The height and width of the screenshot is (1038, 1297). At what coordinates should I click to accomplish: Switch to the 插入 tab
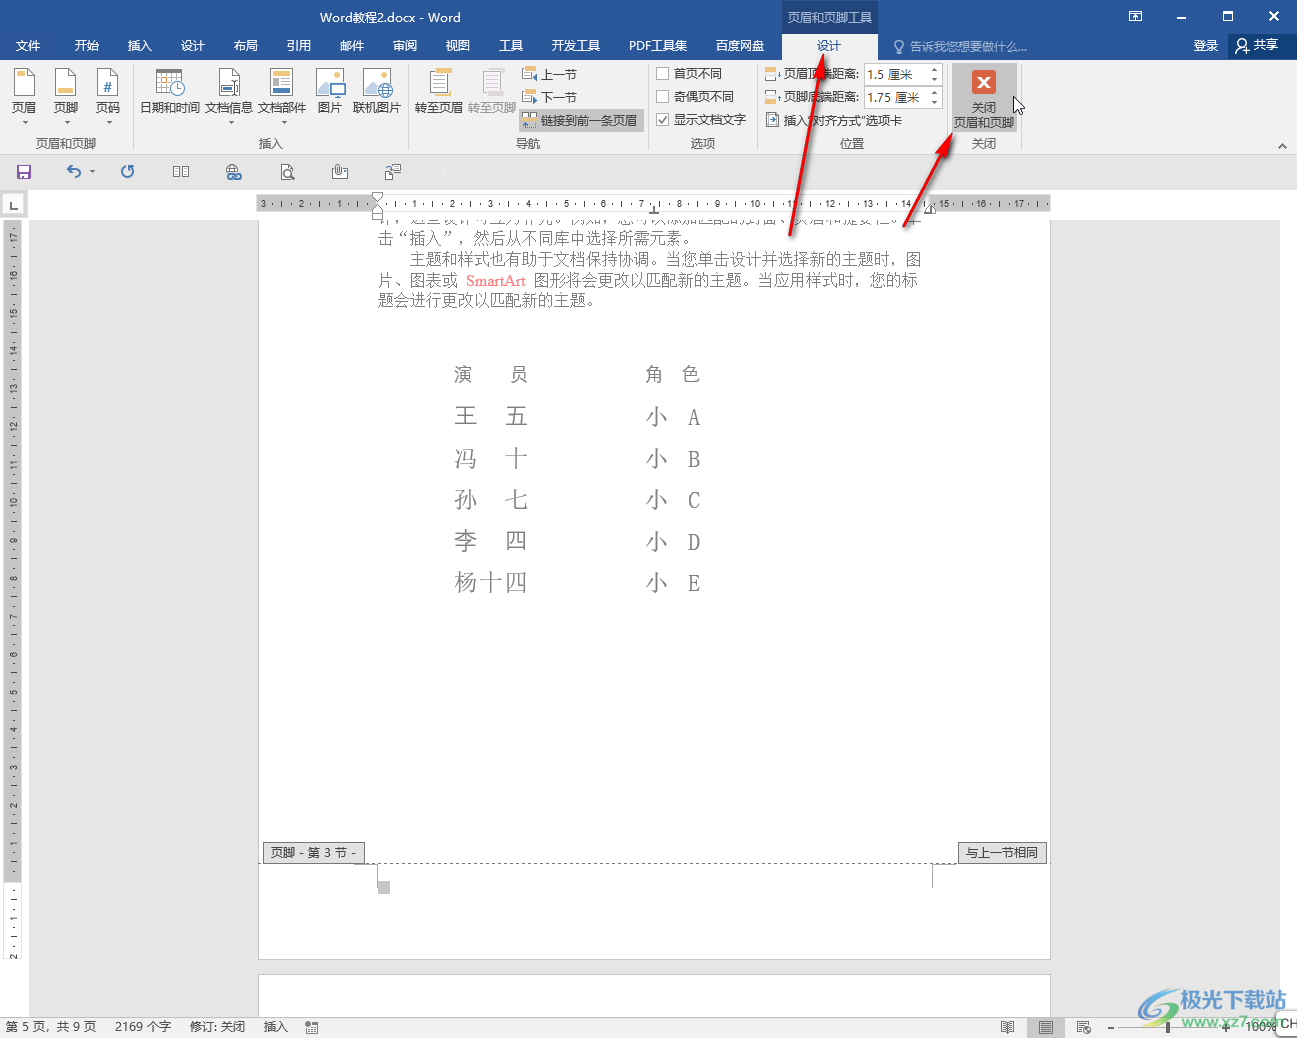tap(140, 46)
